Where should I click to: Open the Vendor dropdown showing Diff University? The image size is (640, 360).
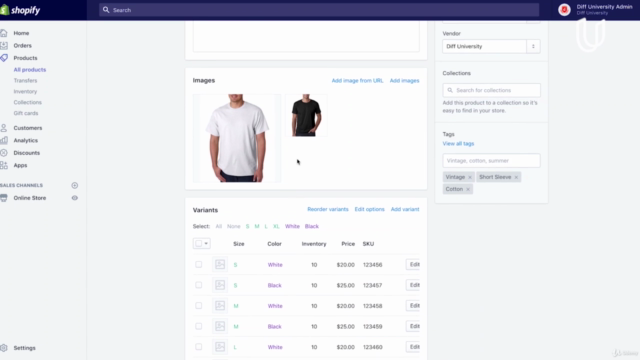click(491, 46)
